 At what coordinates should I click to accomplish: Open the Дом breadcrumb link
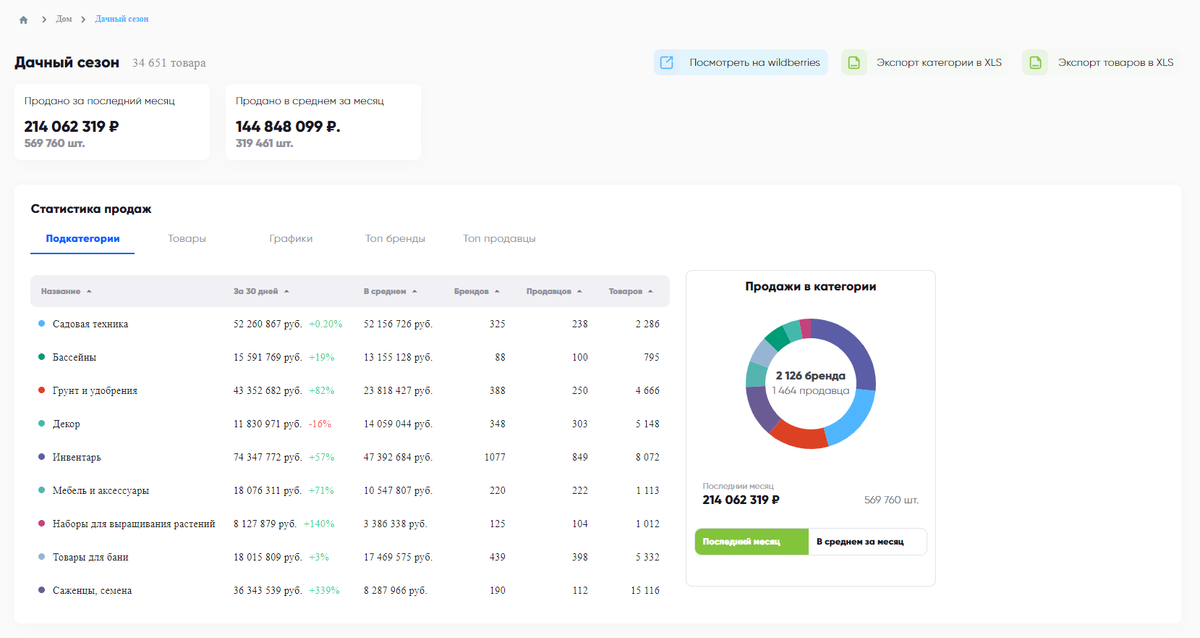point(64,20)
